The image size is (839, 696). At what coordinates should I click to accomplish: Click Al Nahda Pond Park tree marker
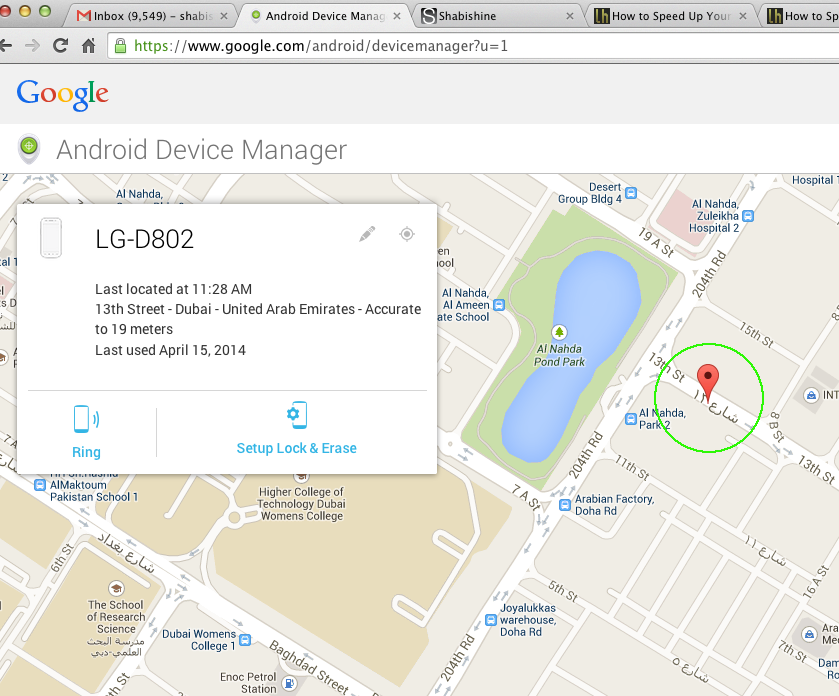(x=559, y=332)
